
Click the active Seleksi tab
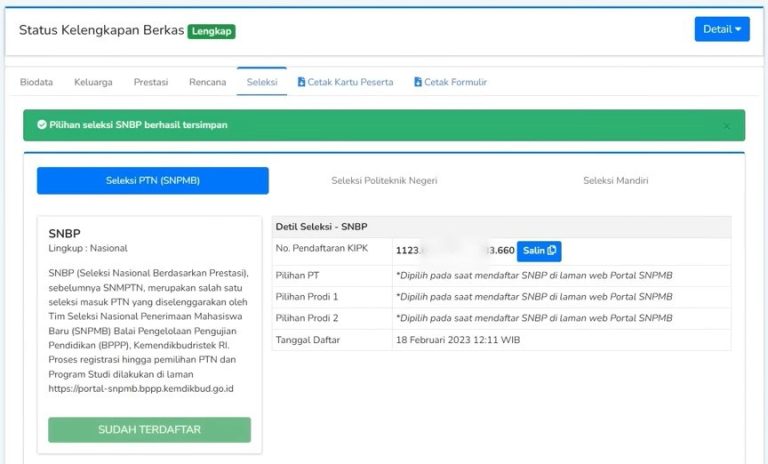(x=262, y=82)
